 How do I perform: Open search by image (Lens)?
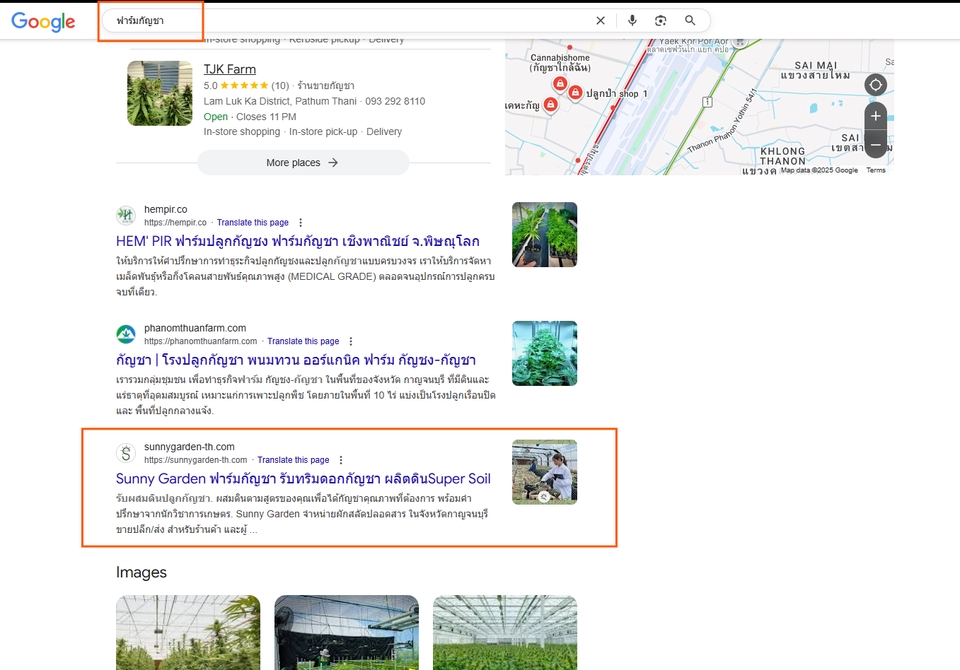(661, 21)
